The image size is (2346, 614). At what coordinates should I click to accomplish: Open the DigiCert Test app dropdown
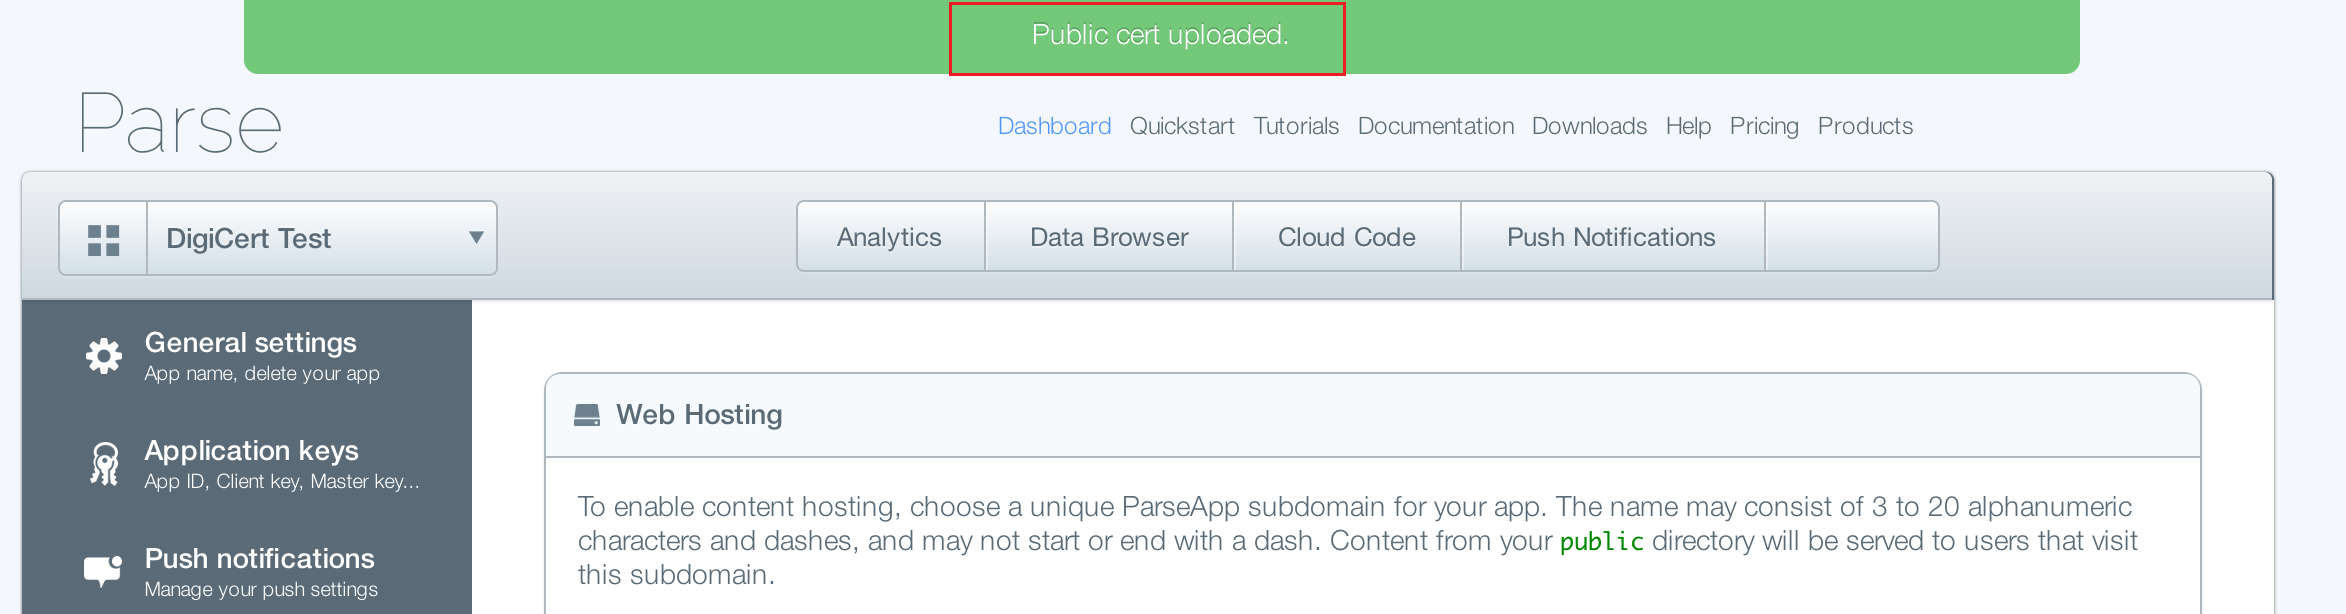pos(300,239)
